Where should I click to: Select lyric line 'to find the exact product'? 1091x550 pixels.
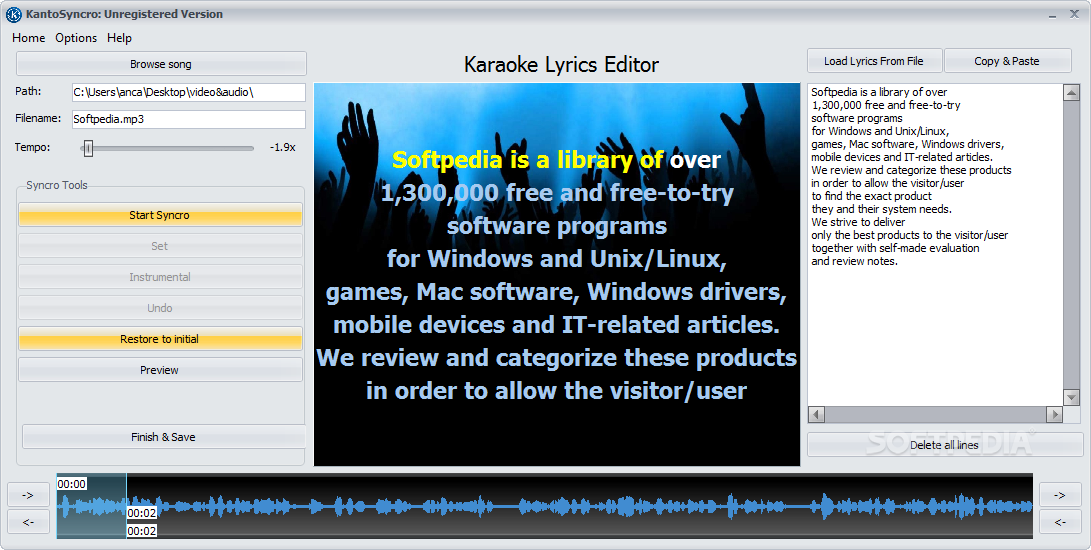(x=871, y=196)
